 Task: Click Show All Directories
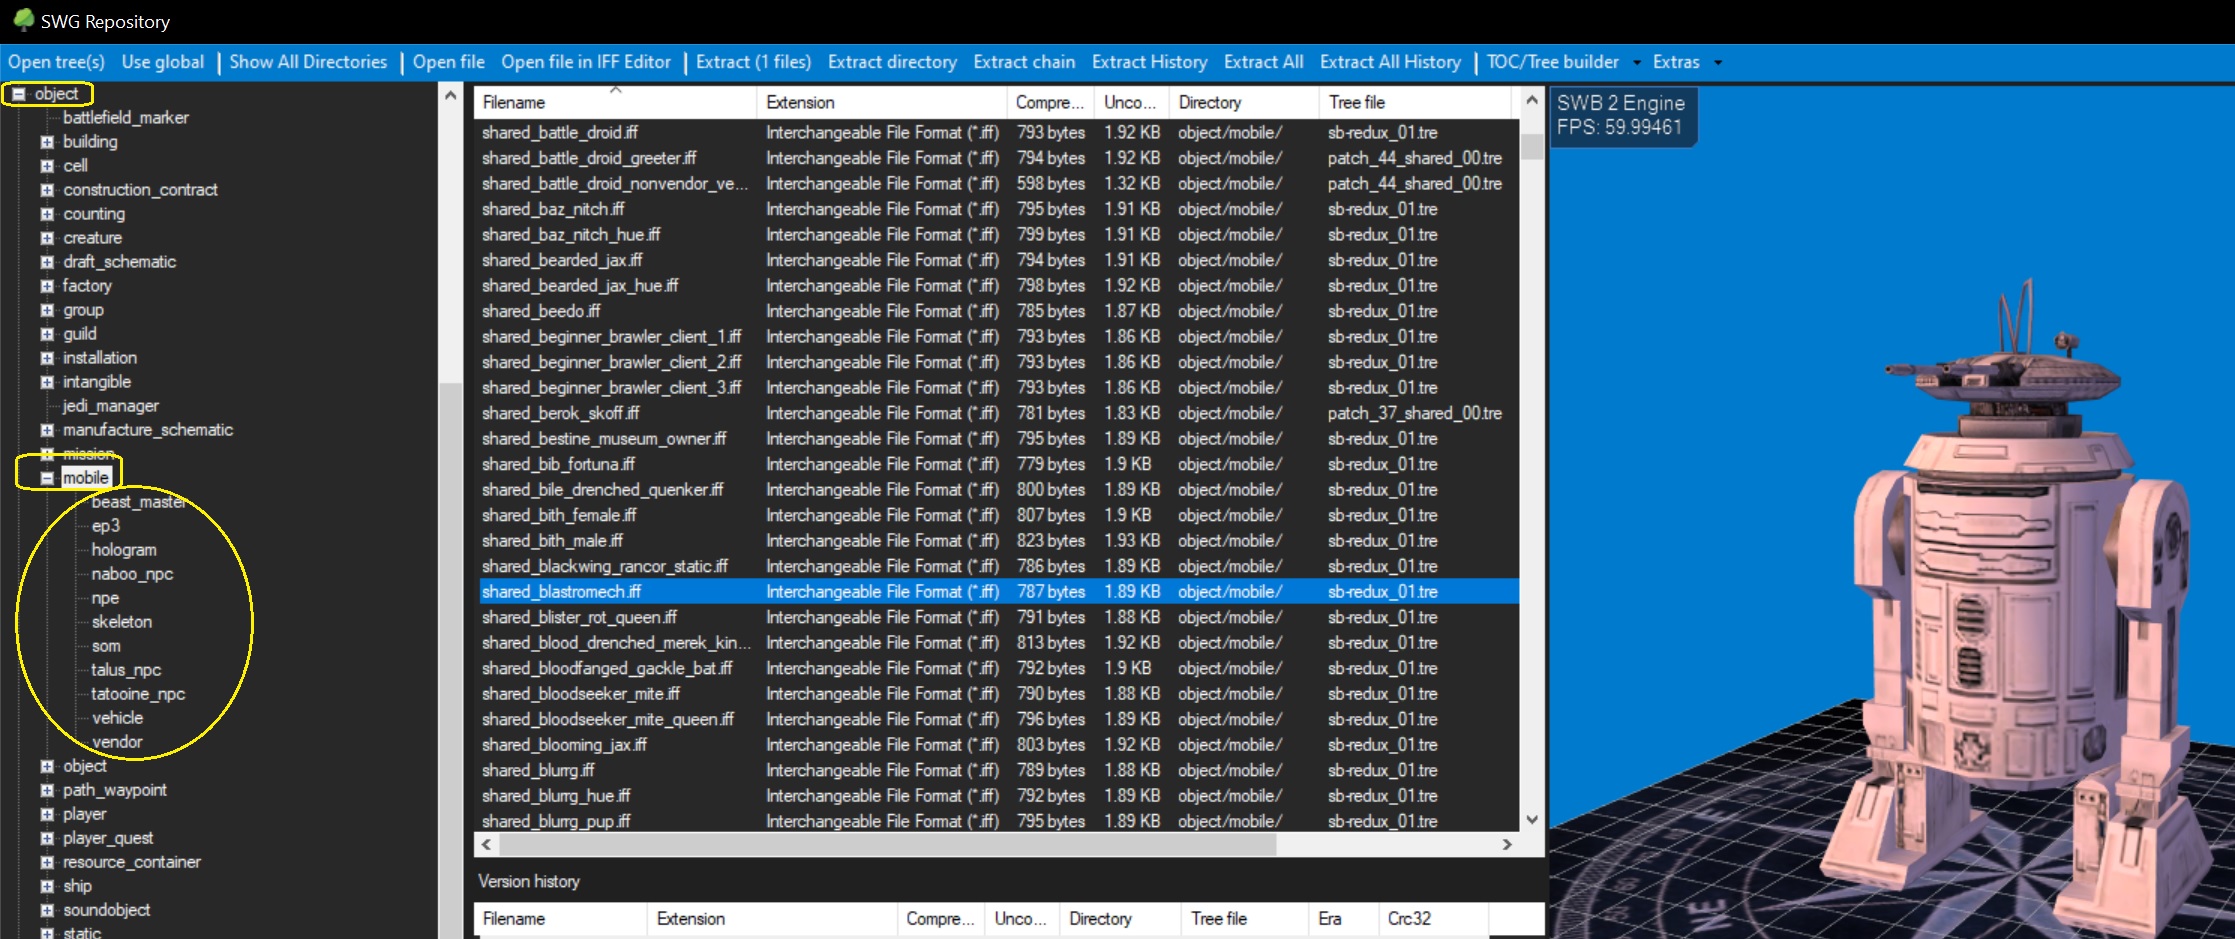[x=308, y=62]
